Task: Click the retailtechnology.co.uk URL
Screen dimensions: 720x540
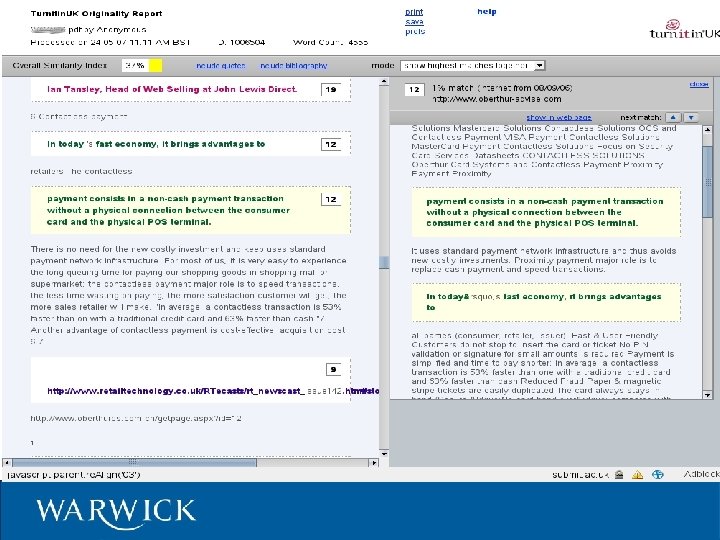Action: [x=213, y=391]
